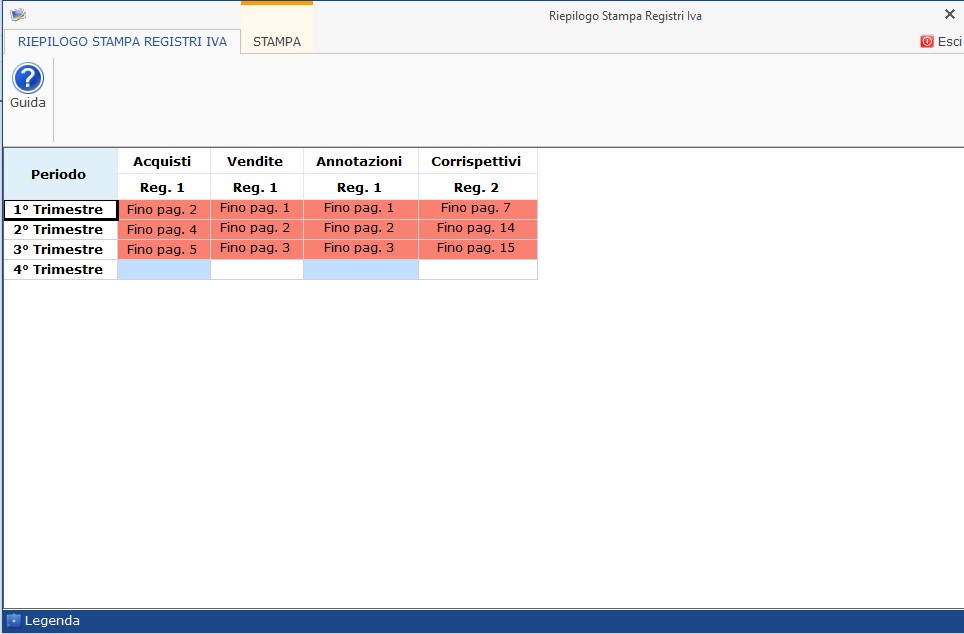Image resolution: width=964 pixels, height=634 pixels.
Task: Expand the Legenda panel icon
Action: point(13,621)
